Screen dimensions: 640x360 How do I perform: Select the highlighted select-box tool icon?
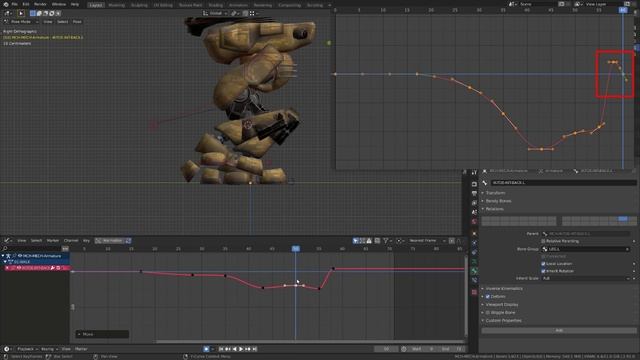(x=33, y=13)
